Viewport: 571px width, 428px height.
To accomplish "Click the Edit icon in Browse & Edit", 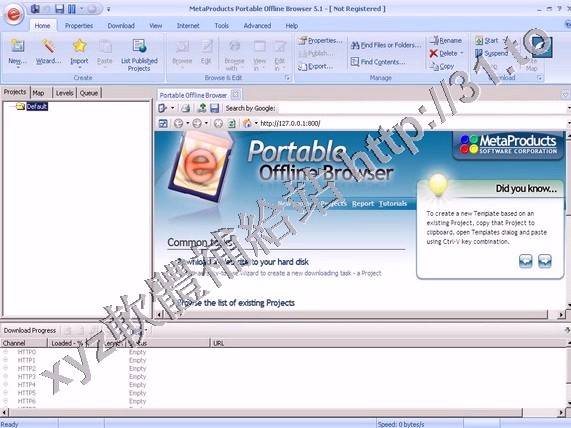I will pyautogui.click(x=206, y=47).
